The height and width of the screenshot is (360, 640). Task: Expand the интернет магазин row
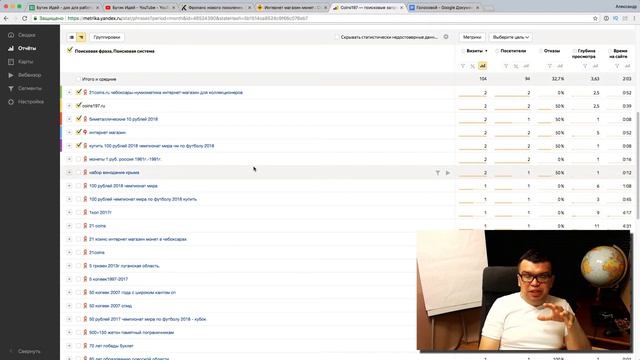point(69,132)
